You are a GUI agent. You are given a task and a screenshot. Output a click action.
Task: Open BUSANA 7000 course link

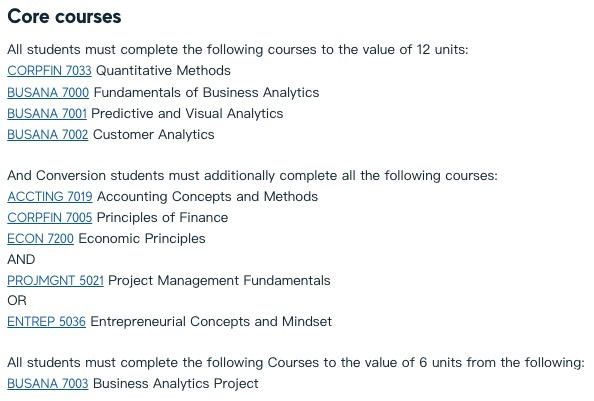(x=48, y=92)
